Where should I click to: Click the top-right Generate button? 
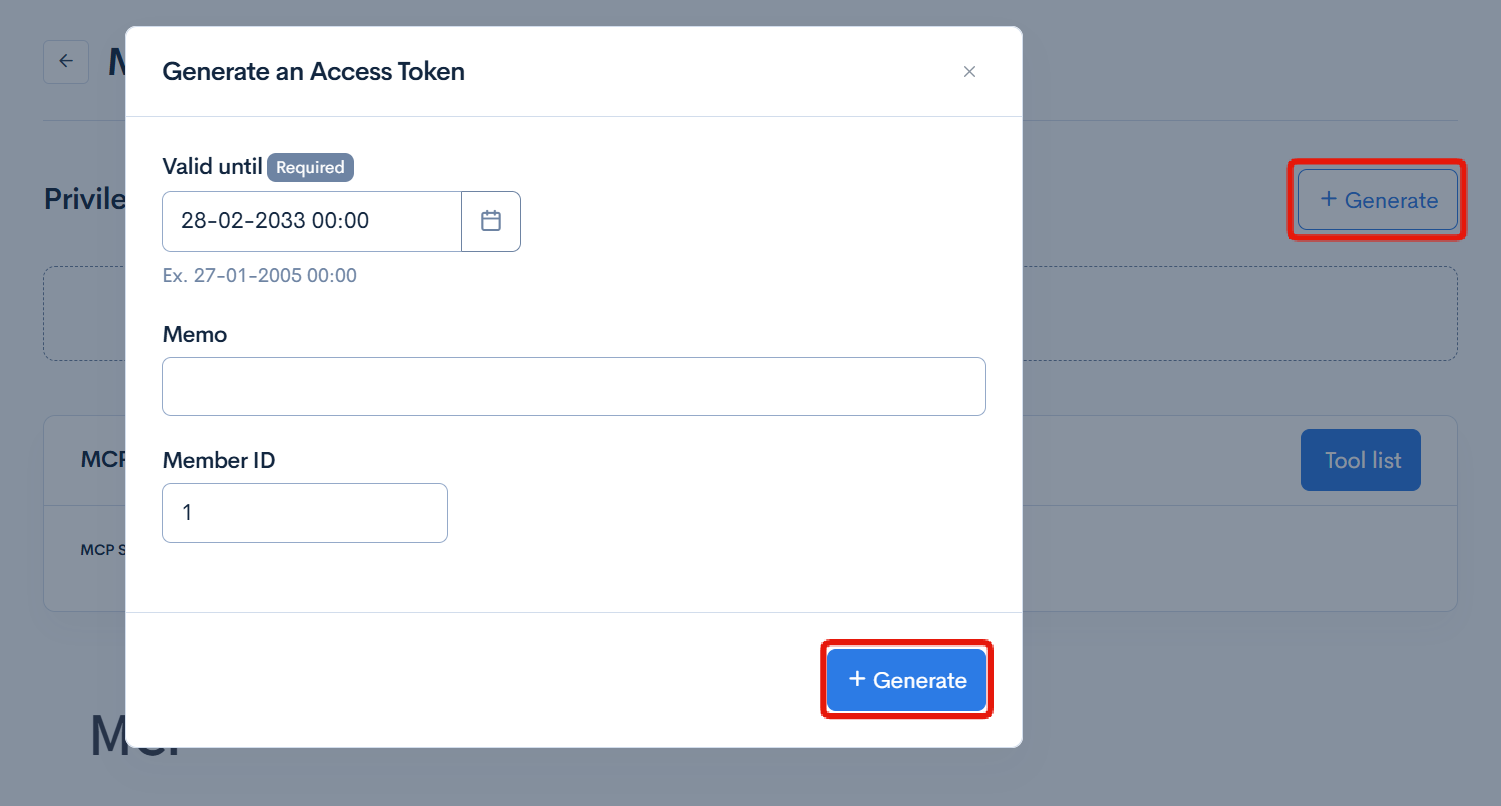pos(1377,199)
